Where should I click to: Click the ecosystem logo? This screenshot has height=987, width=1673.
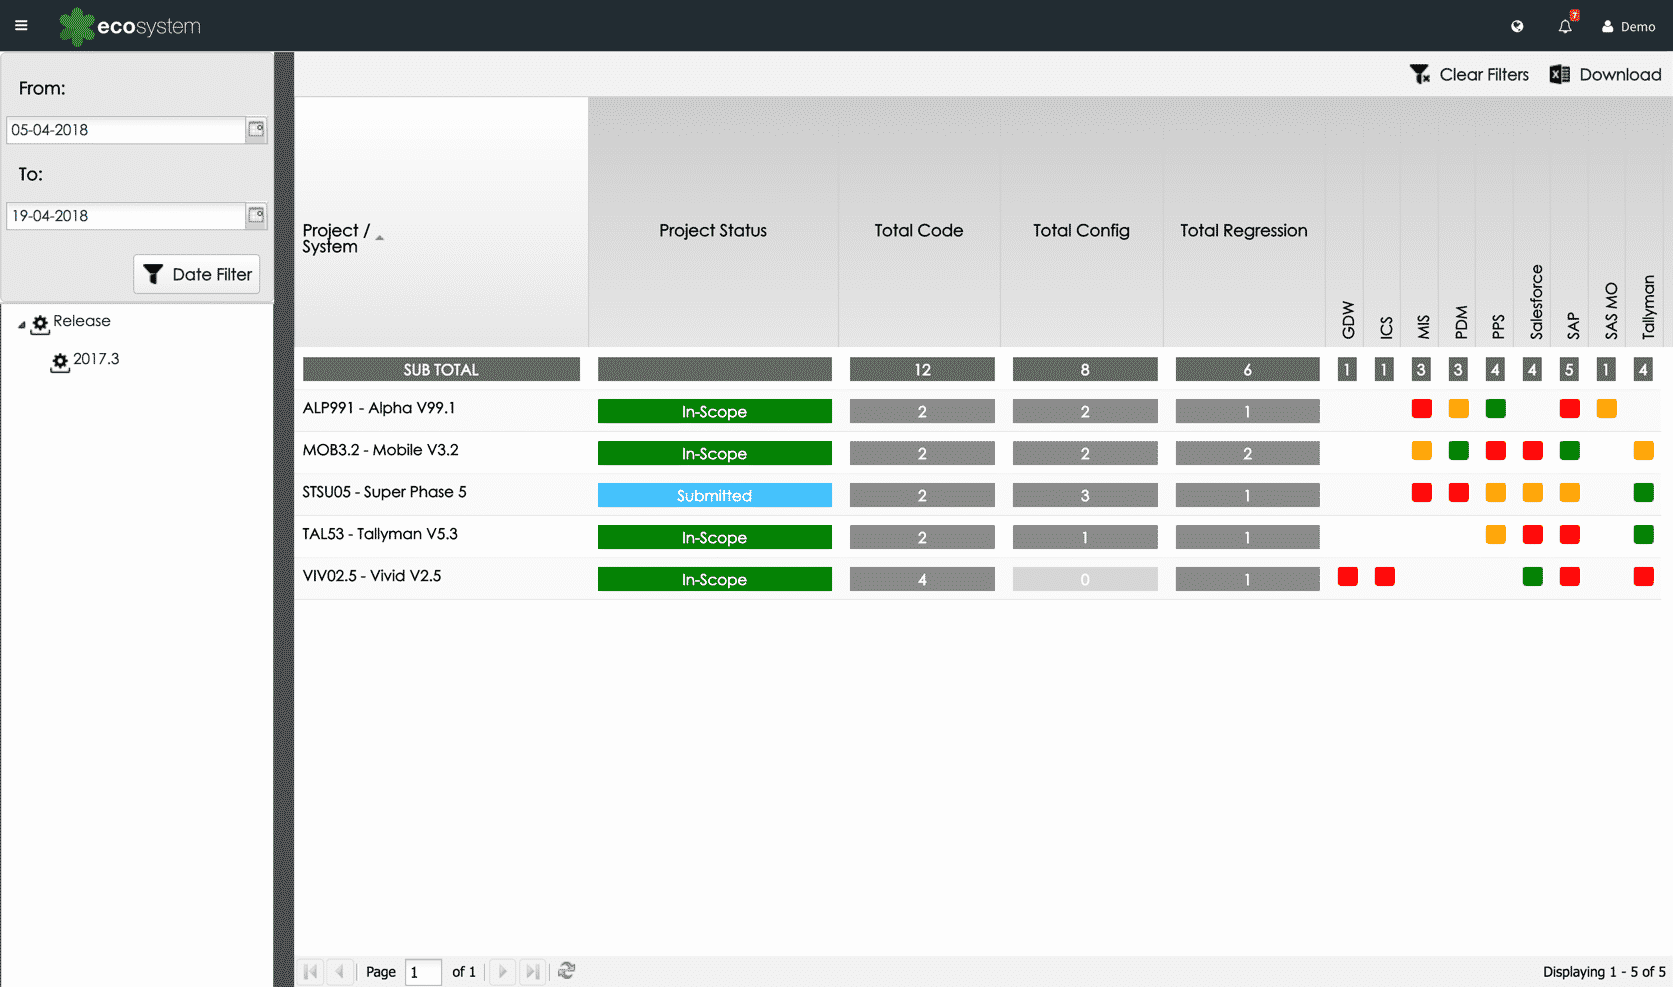(x=130, y=27)
